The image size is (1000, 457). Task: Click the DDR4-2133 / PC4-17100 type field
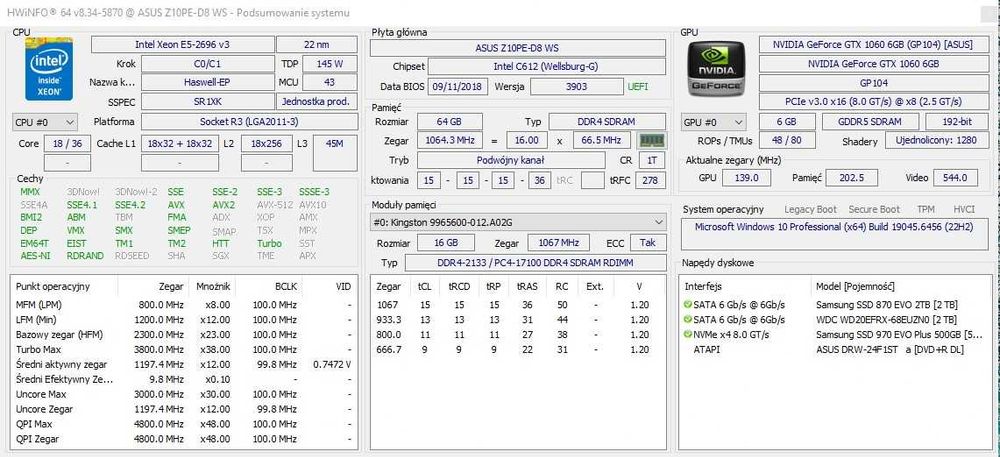coord(535,263)
